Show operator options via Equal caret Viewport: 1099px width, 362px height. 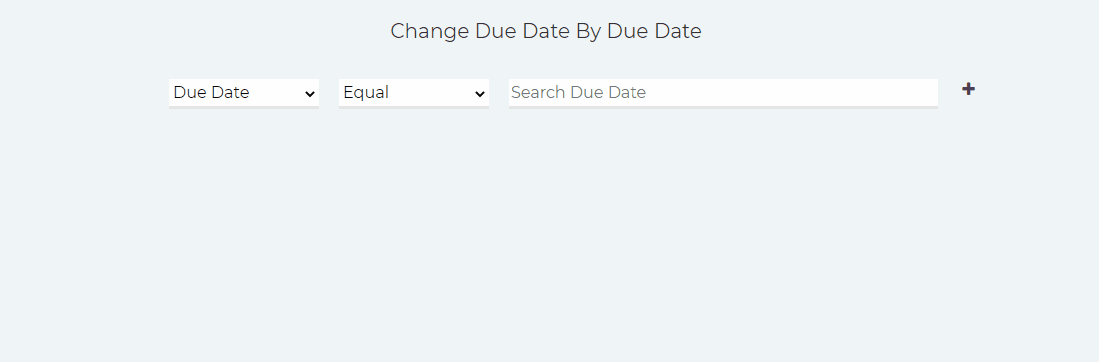(479, 94)
